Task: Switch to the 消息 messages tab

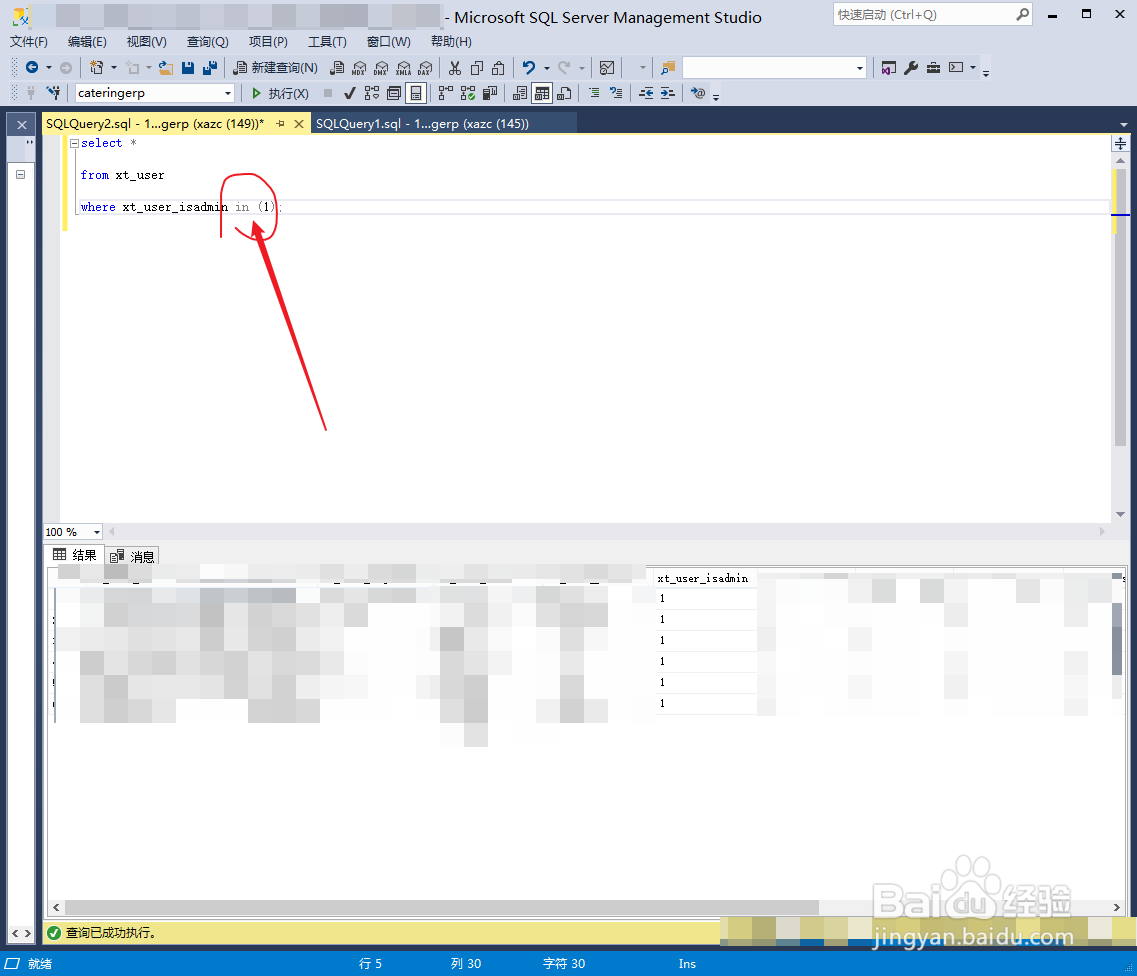Action: coord(132,556)
